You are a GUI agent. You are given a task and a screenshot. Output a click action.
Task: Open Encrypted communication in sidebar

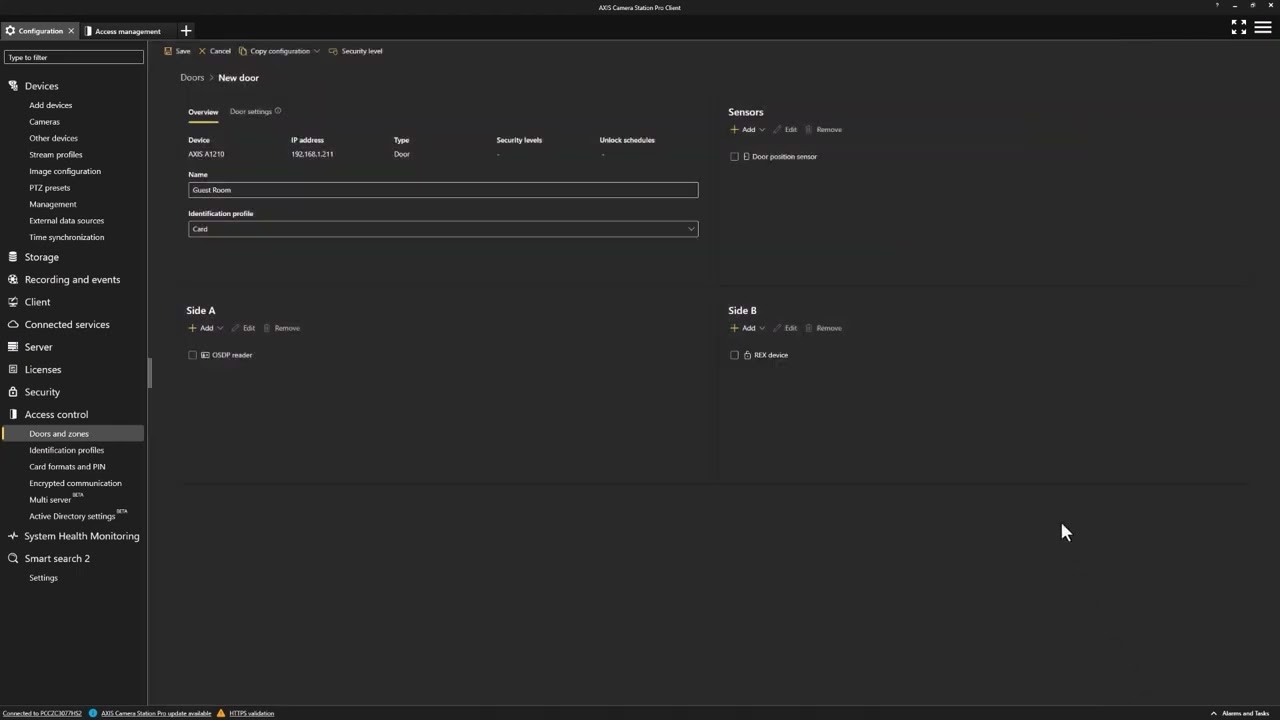pos(75,483)
